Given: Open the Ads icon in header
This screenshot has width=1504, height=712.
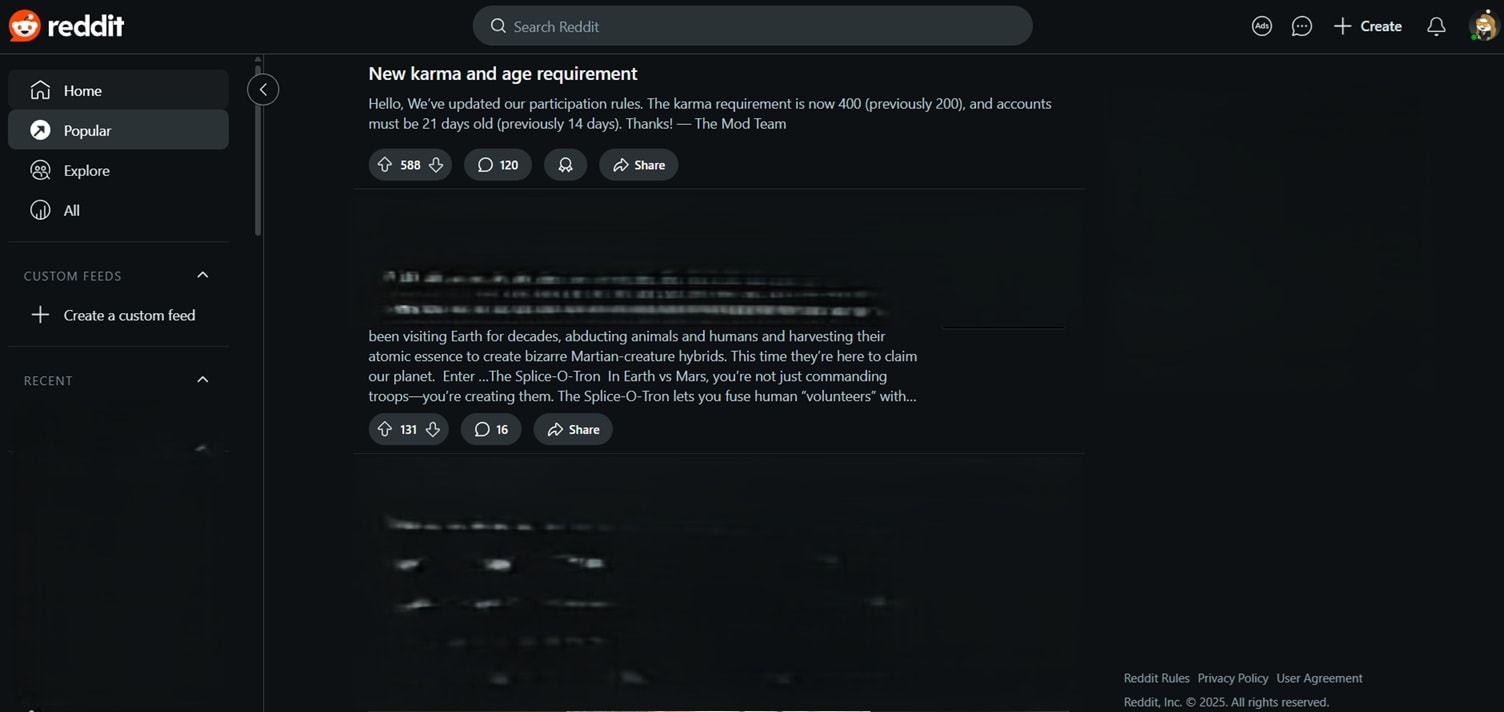Looking at the screenshot, I should (1262, 26).
